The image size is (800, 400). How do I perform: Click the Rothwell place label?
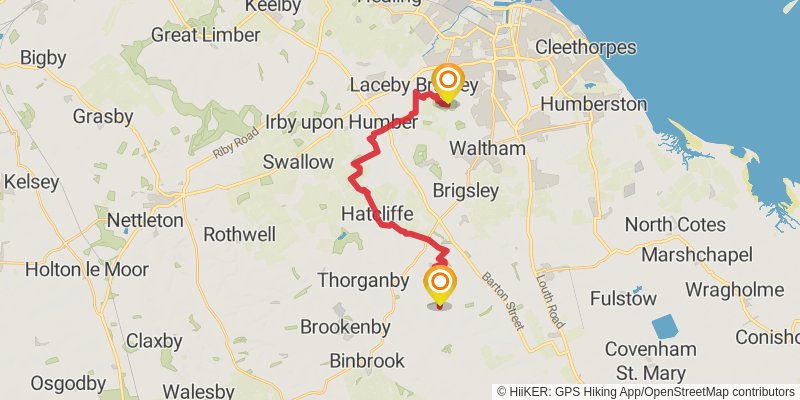(239, 235)
